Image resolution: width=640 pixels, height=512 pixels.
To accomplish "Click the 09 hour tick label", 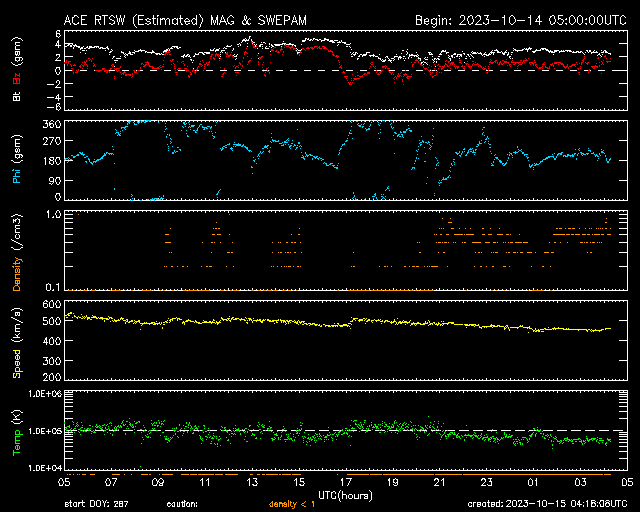I will (x=158, y=482).
